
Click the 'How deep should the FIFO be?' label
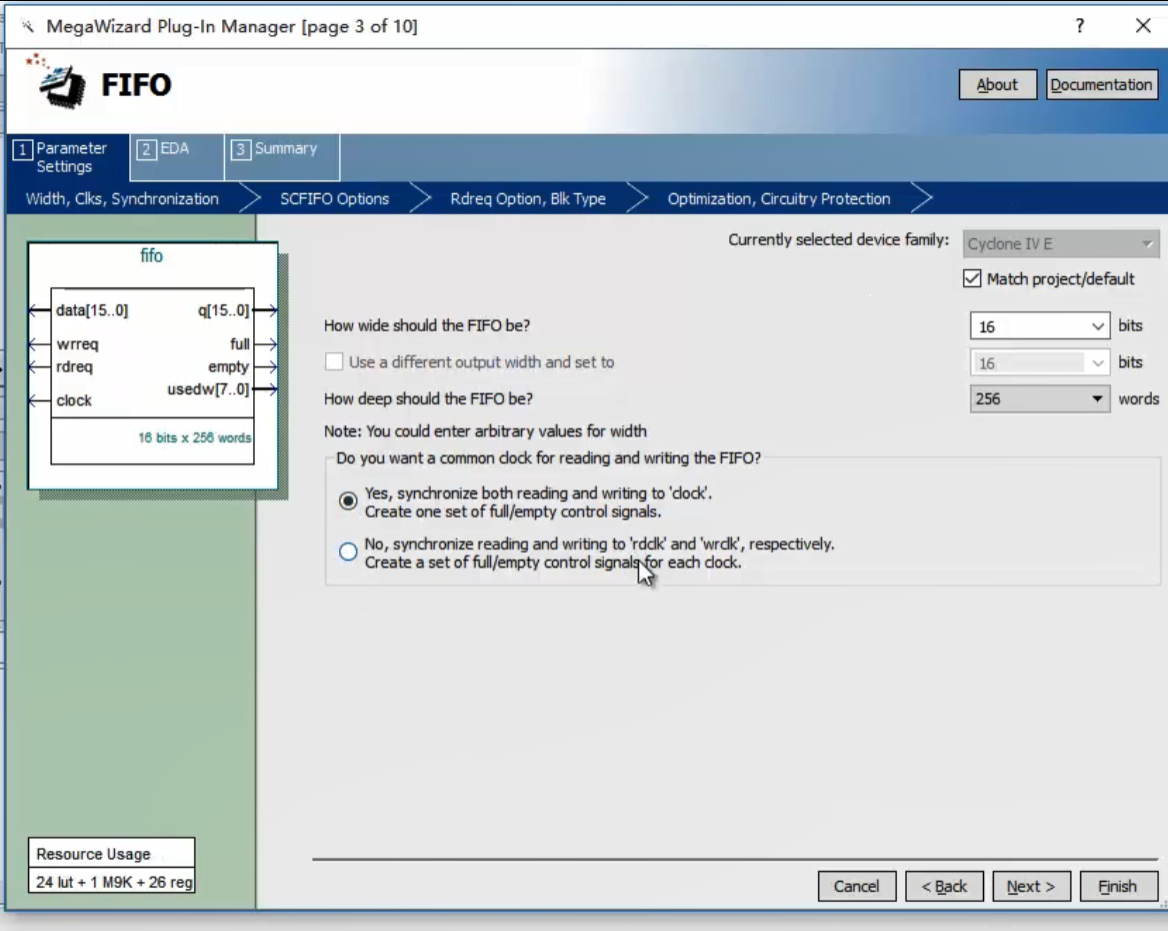pos(428,398)
